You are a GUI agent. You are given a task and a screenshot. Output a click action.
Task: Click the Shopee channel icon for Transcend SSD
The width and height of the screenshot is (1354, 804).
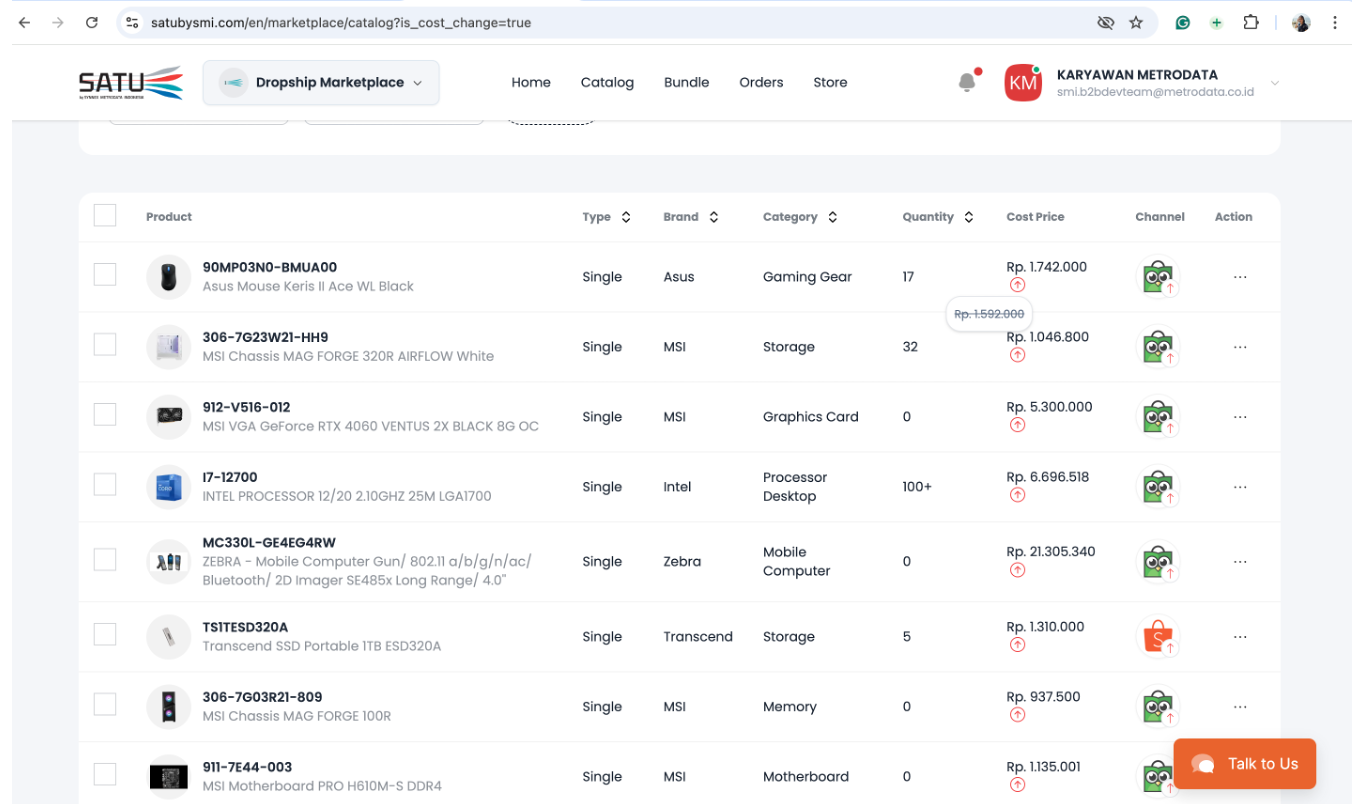[1158, 637]
